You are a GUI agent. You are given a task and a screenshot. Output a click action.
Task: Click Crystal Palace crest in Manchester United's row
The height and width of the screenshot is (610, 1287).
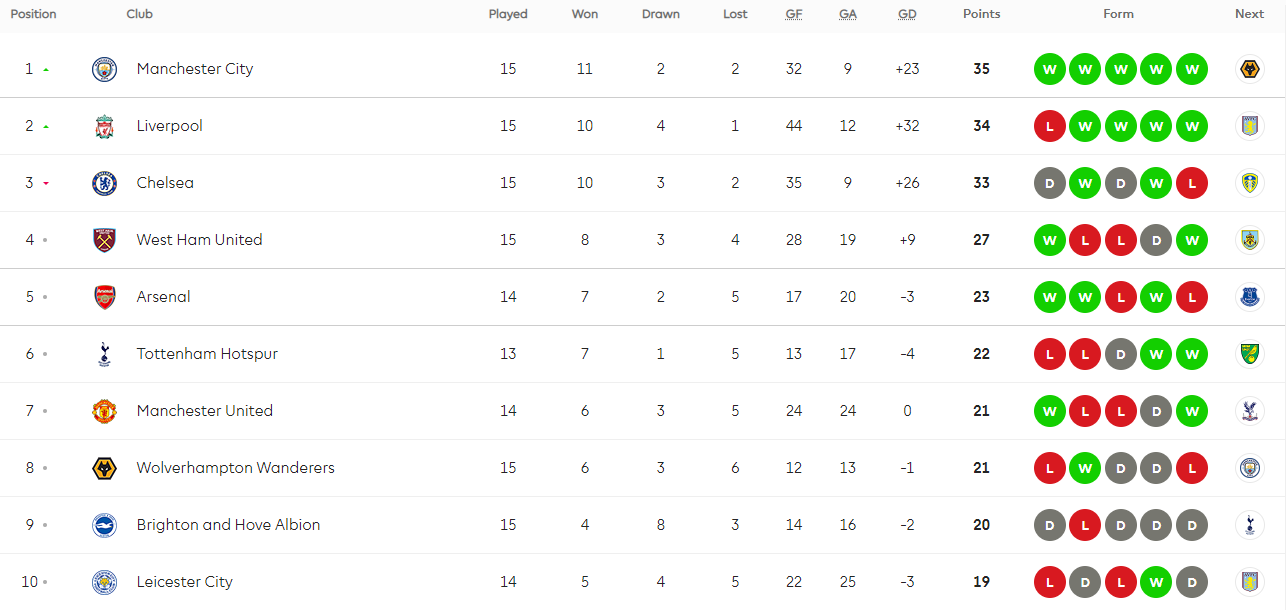tap(1249, 411)
